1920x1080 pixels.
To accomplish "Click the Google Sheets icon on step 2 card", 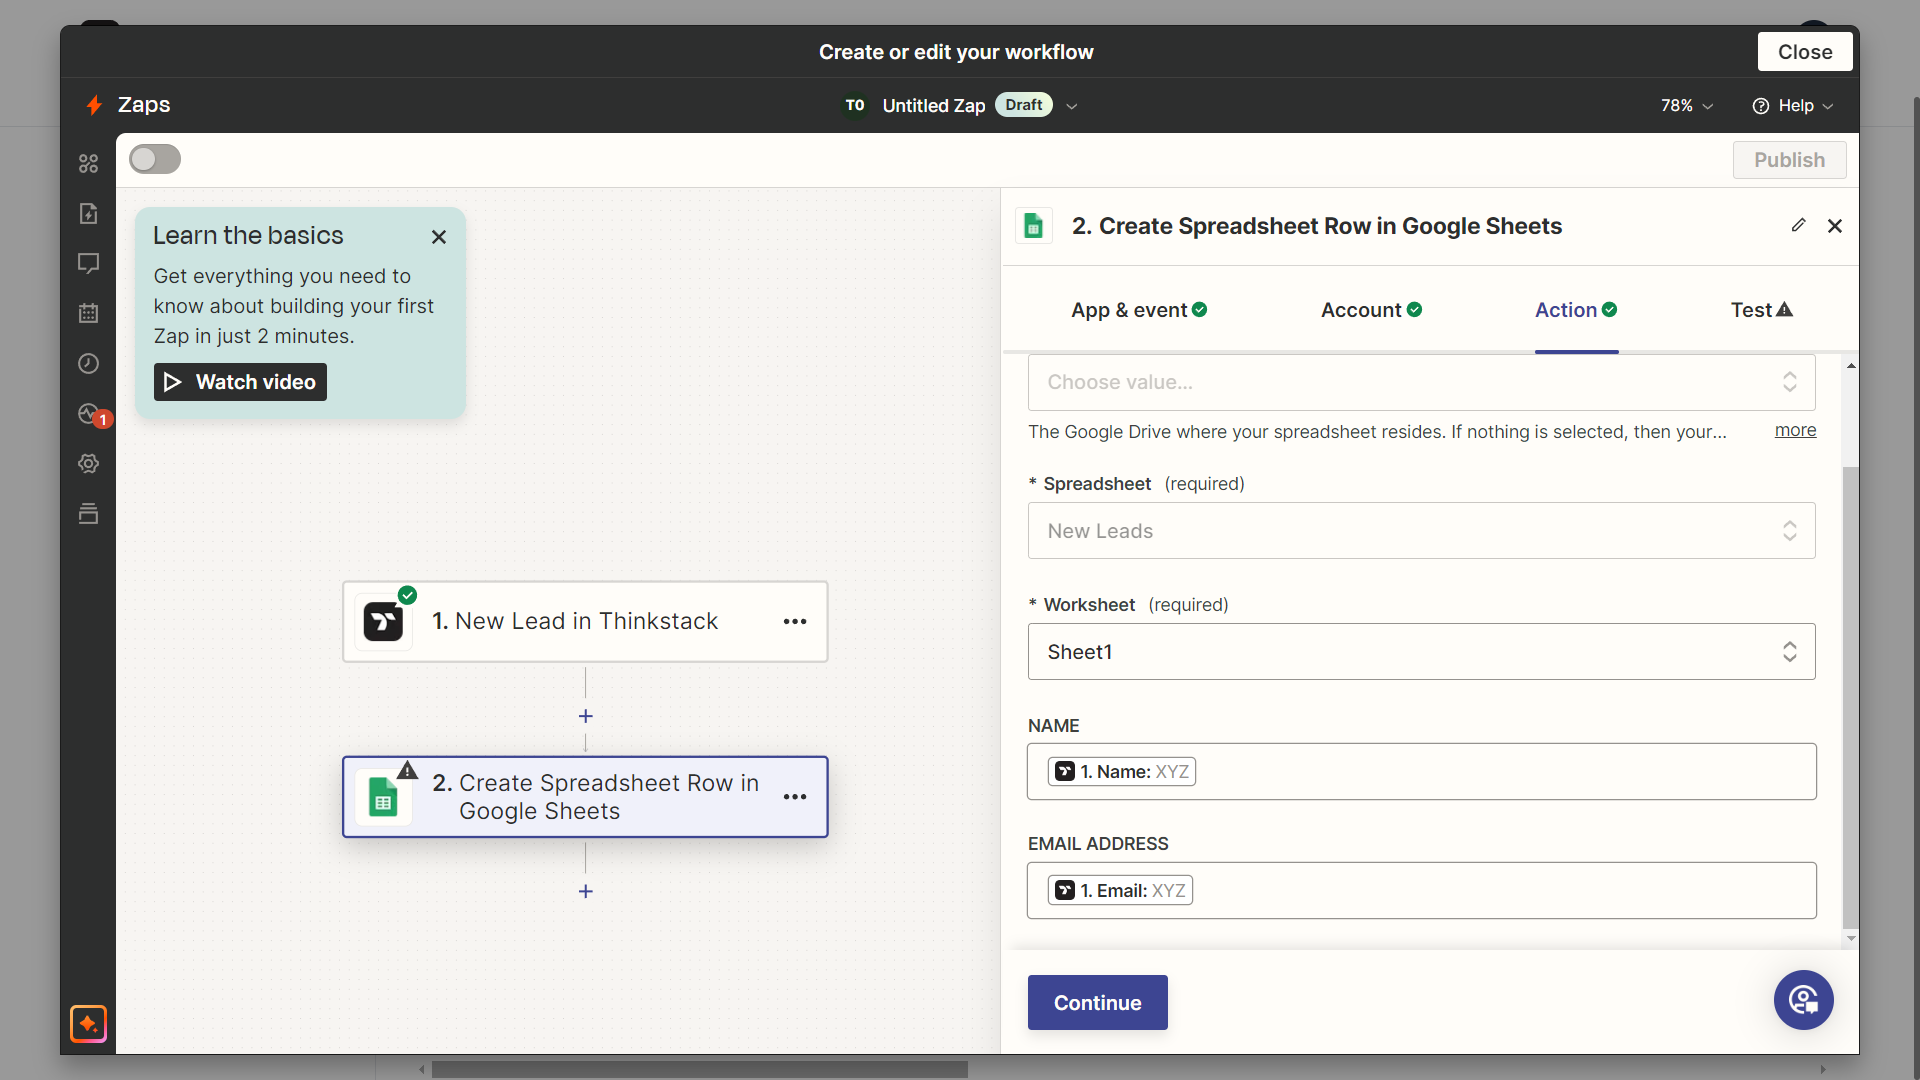I will (383, 797).
